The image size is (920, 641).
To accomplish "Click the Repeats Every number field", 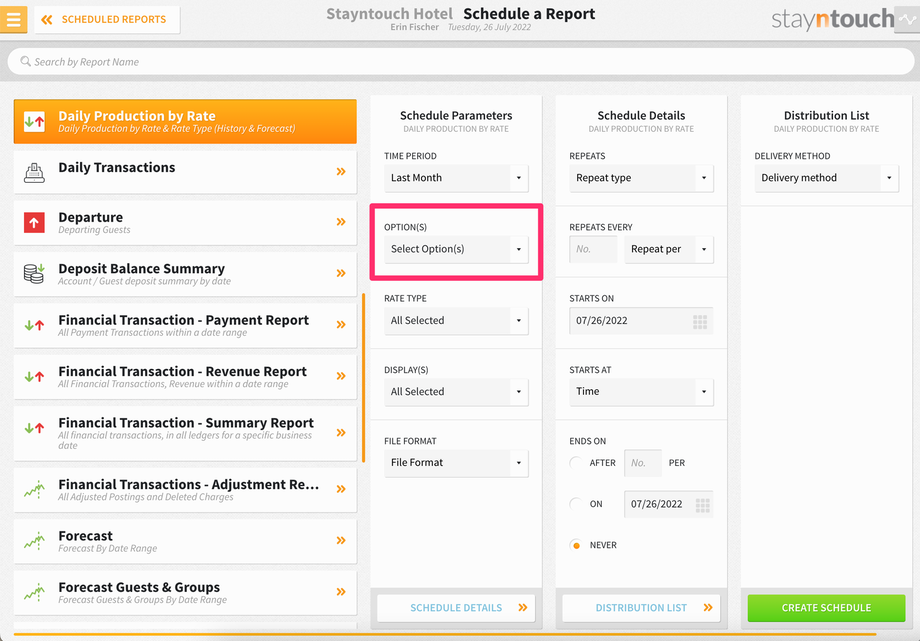I will (x=593, y=249).
